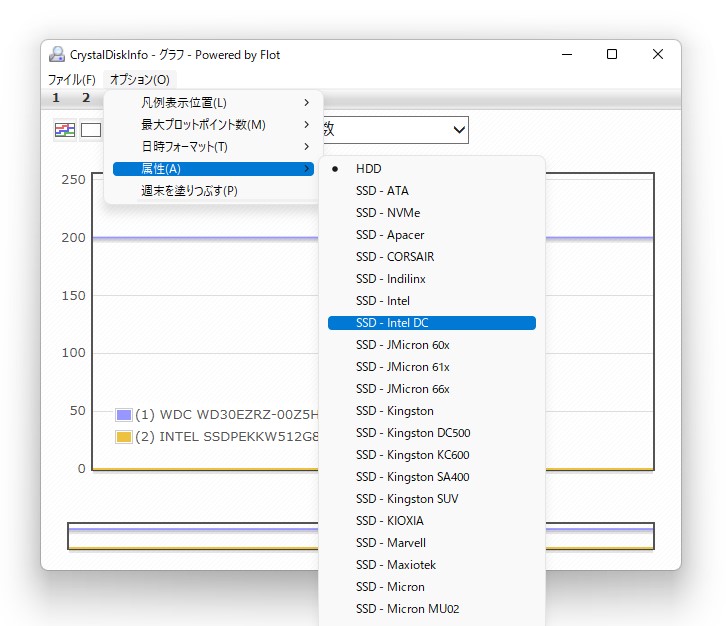The width and height of the screenshot is (726, 626).
Task: Click the overview range strip below the graph
Action: tap(361, 537)
